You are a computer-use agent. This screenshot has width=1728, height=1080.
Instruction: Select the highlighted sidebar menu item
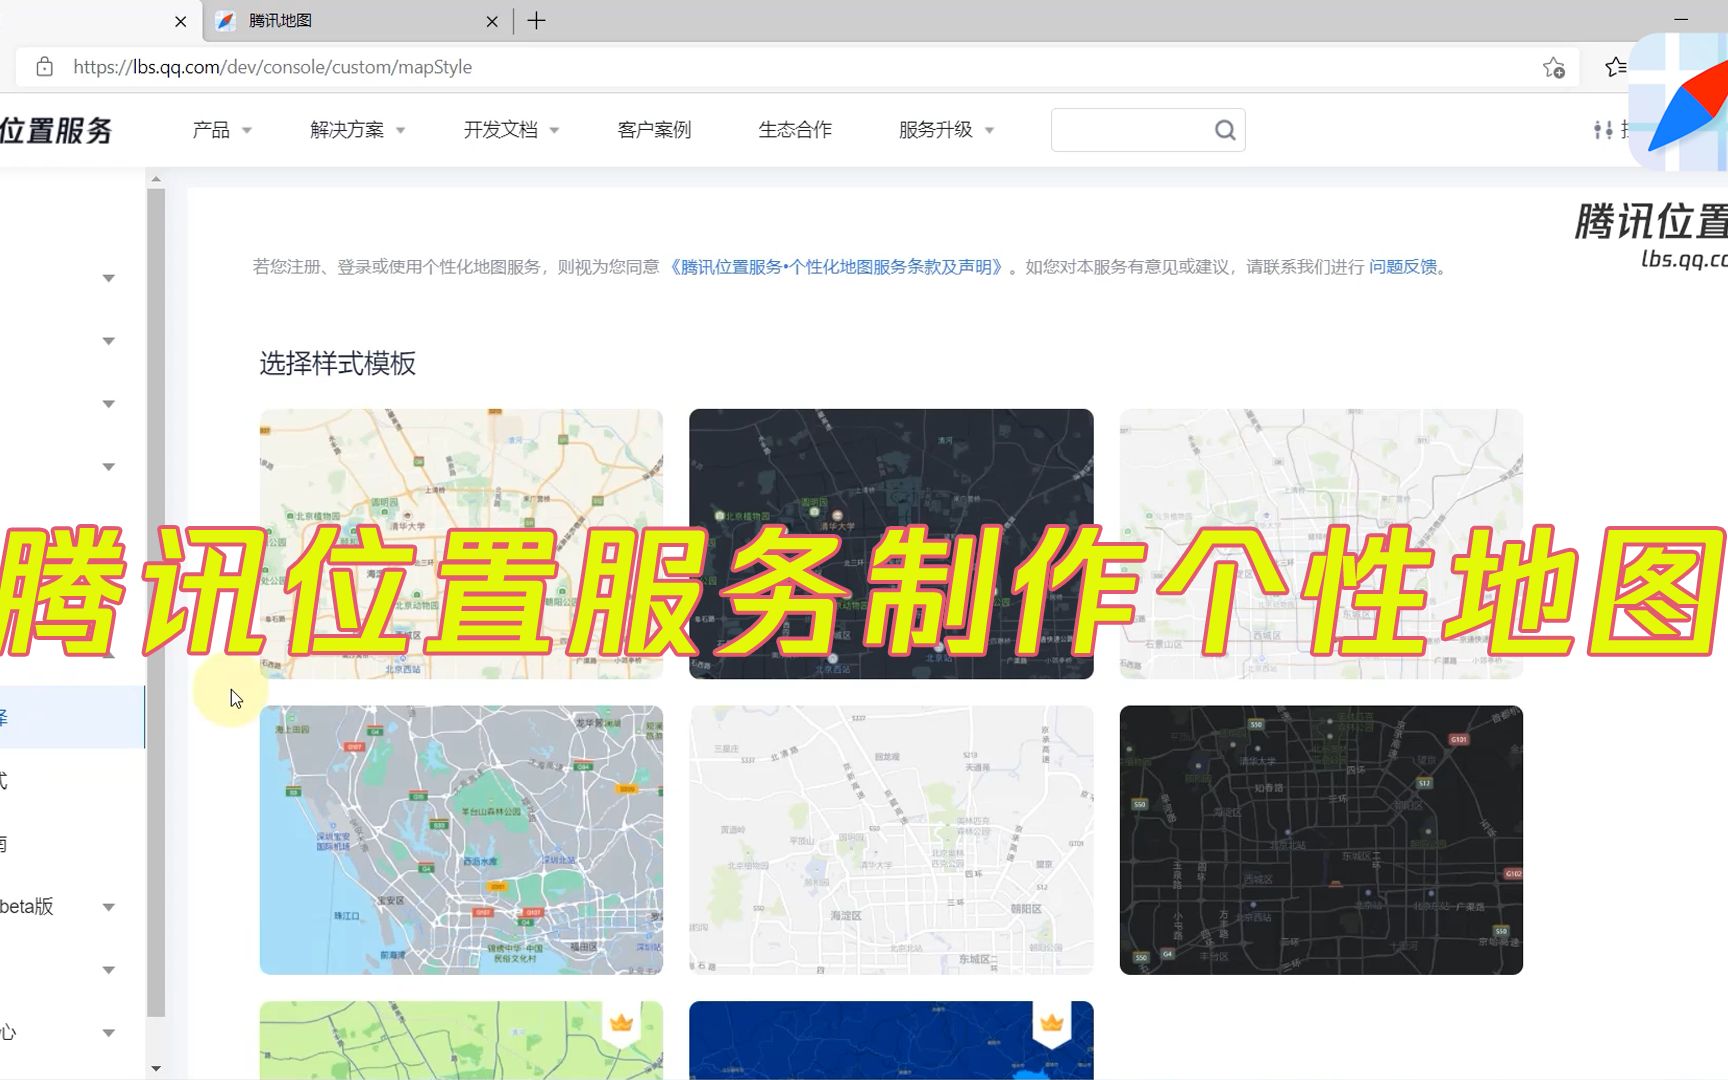72,717
